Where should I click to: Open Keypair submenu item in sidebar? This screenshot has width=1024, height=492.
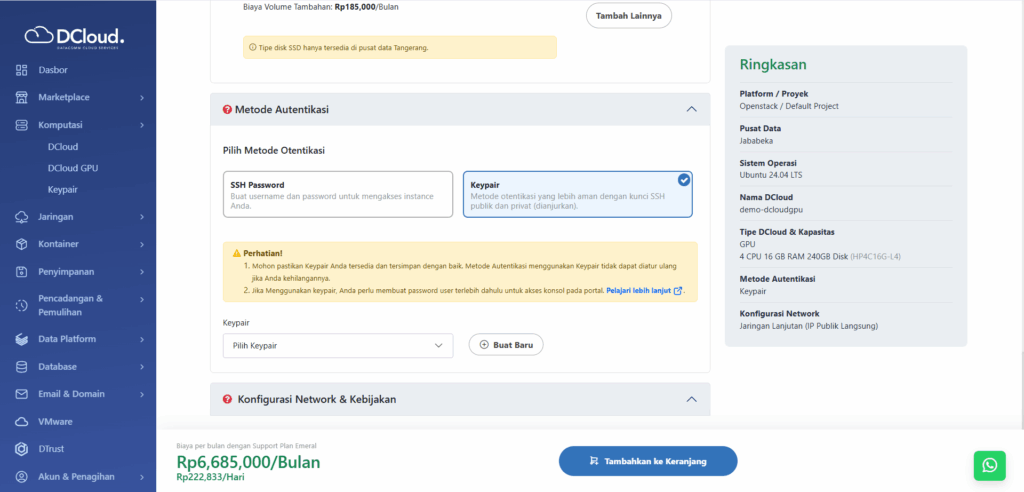pyautogui.click(x=62, y=189)
